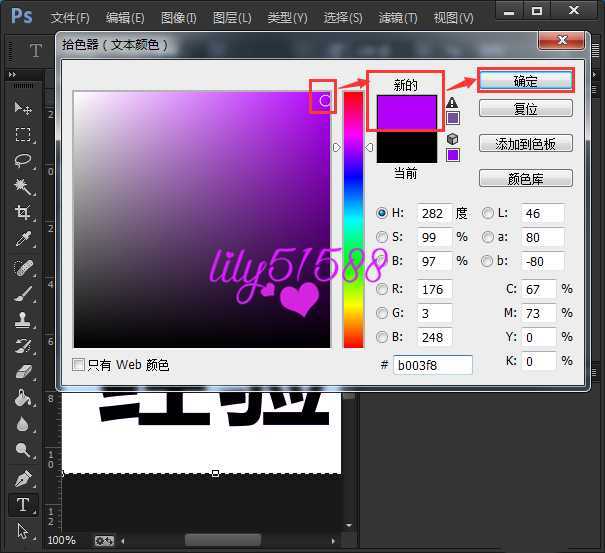Select the S saturation radio button

click(382, 237)
